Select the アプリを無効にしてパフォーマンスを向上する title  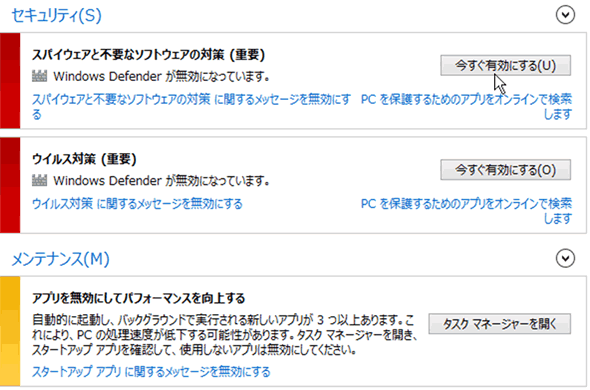point(138,298)
